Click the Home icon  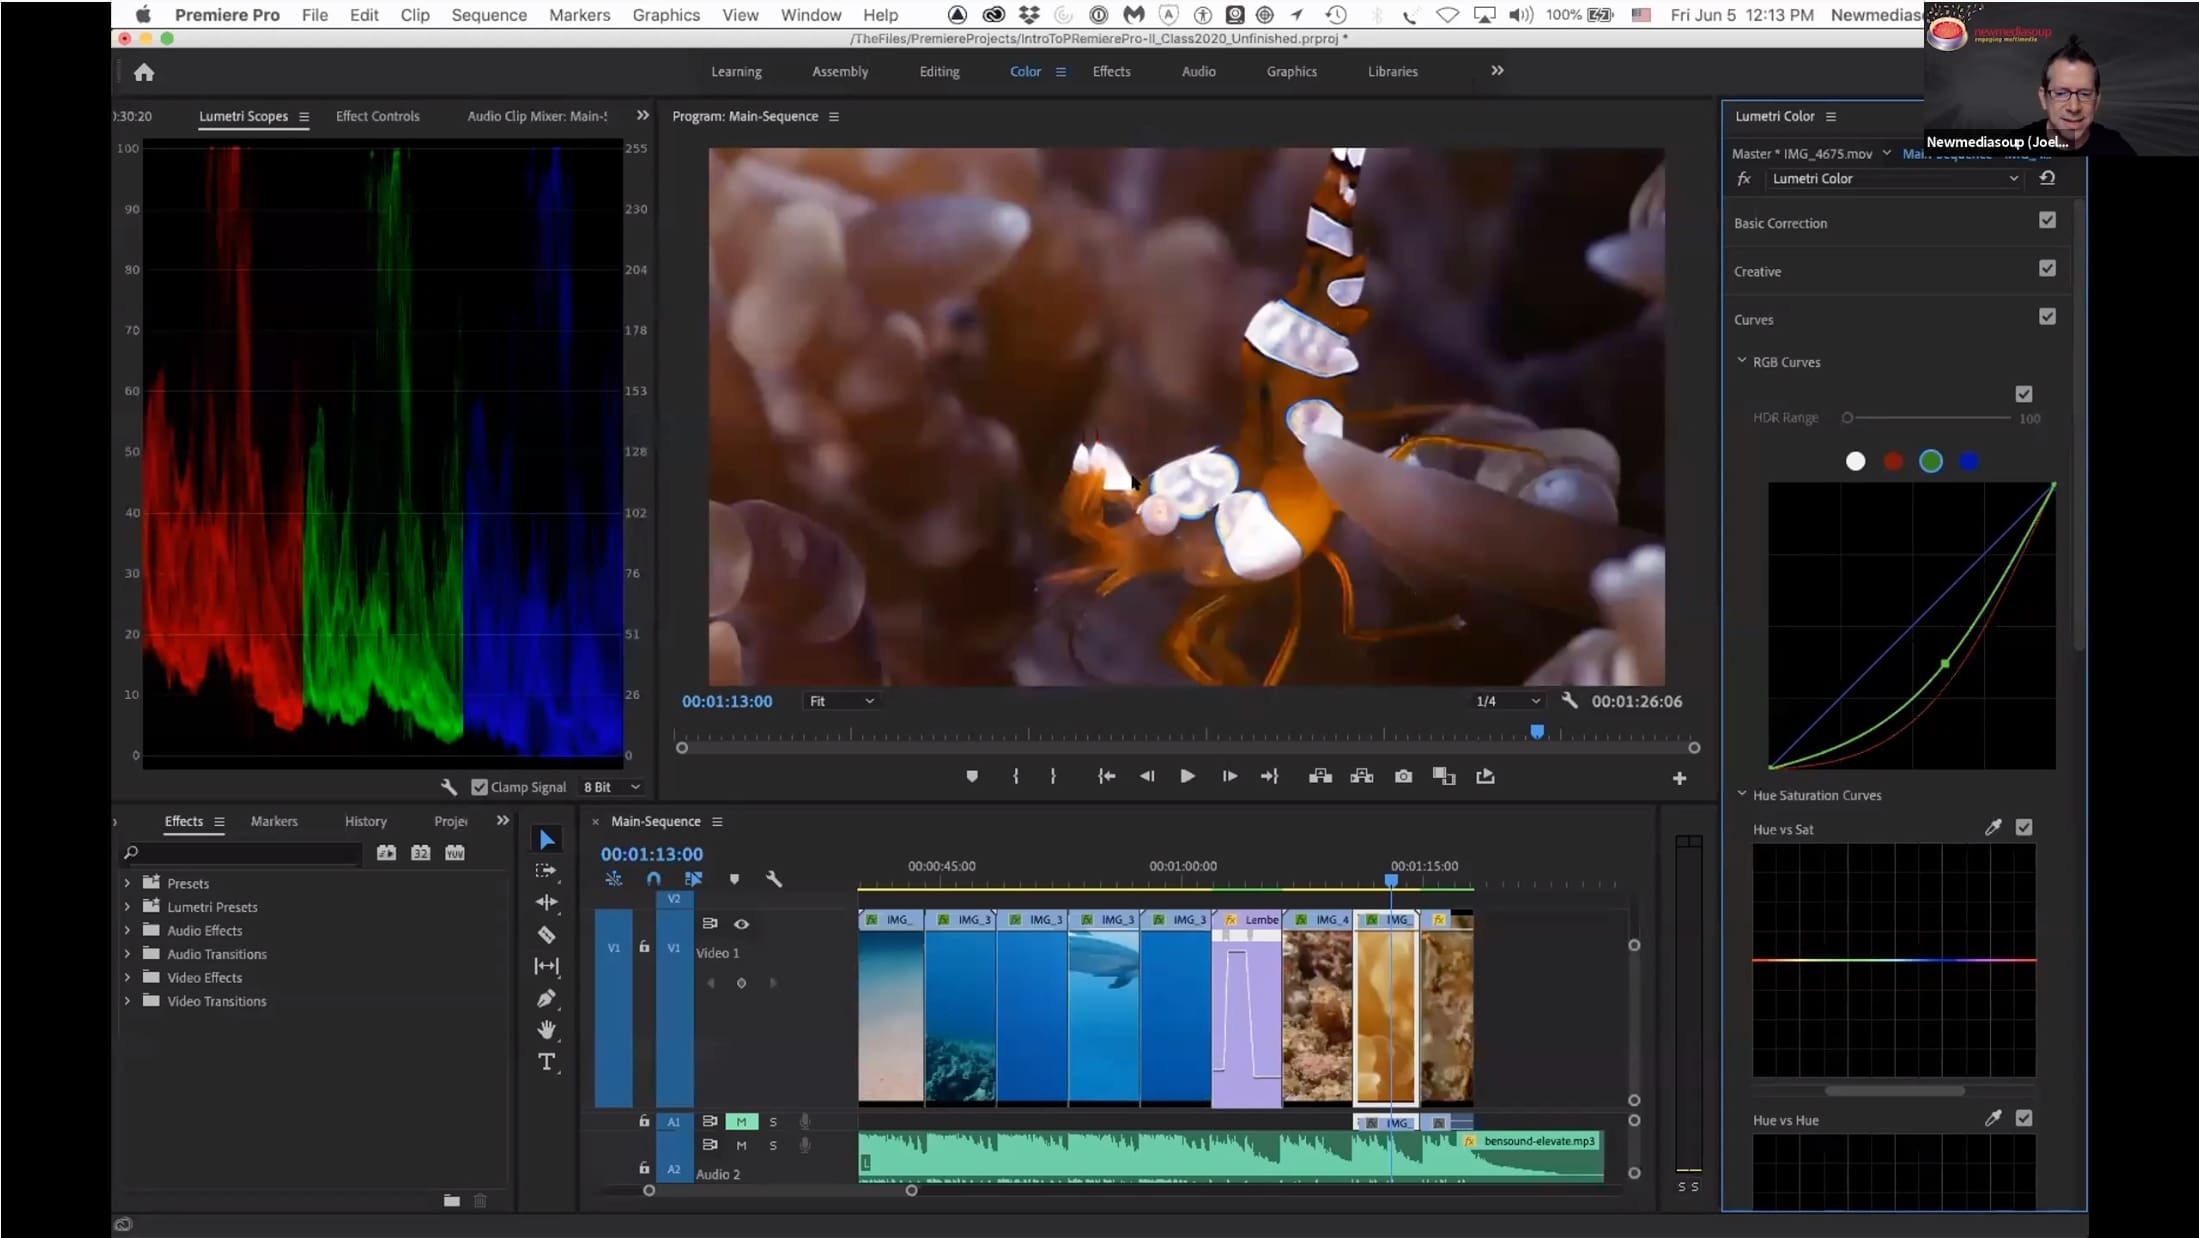(x=144, y=72)
